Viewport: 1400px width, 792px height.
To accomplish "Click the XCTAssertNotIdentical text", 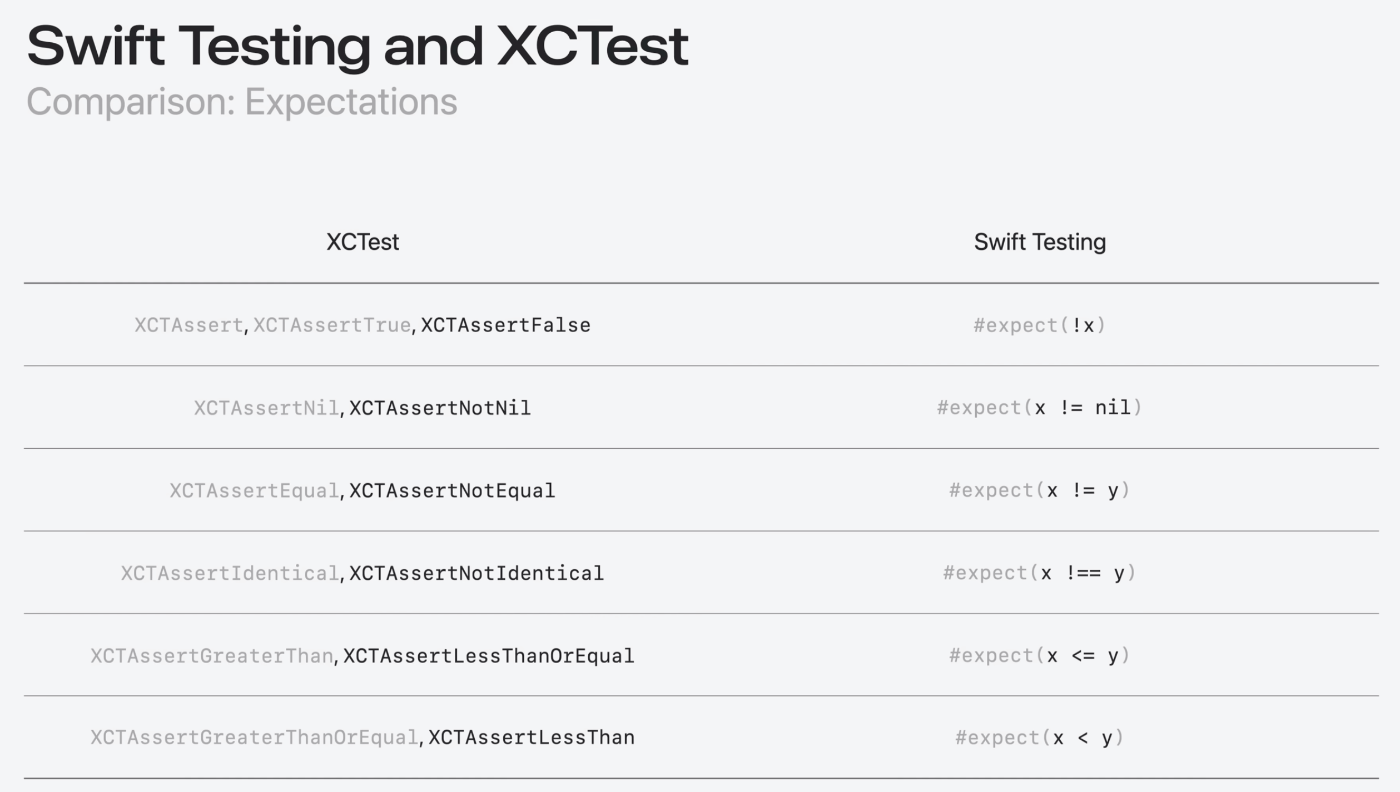I will [476, 573].
